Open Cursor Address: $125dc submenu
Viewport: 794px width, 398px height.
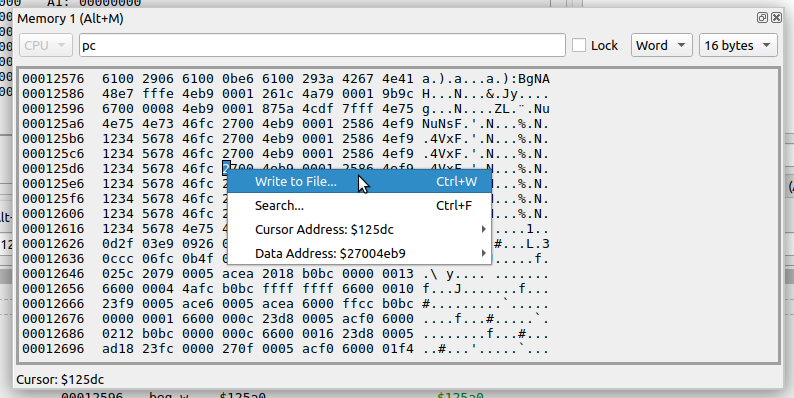pos(359,229)
